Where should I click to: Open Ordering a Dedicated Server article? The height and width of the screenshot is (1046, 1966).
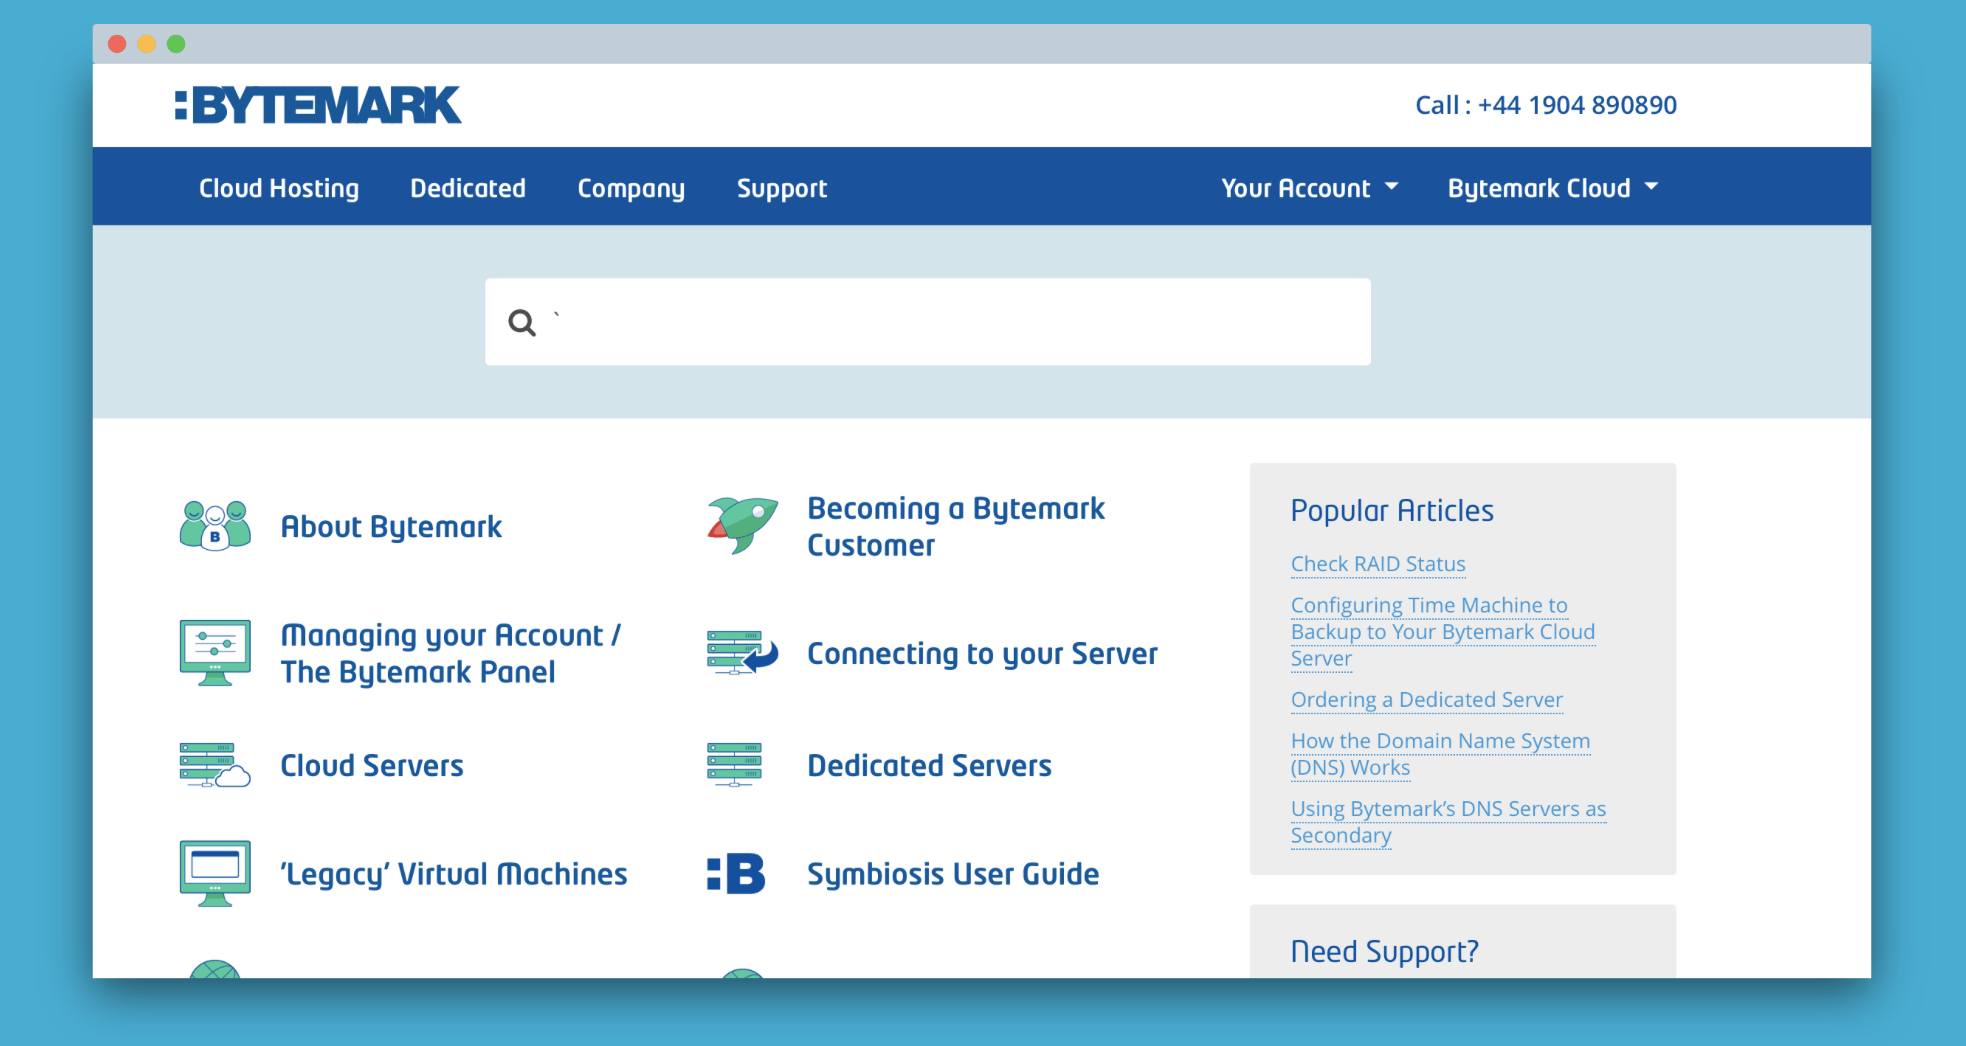pos(1427,700)
